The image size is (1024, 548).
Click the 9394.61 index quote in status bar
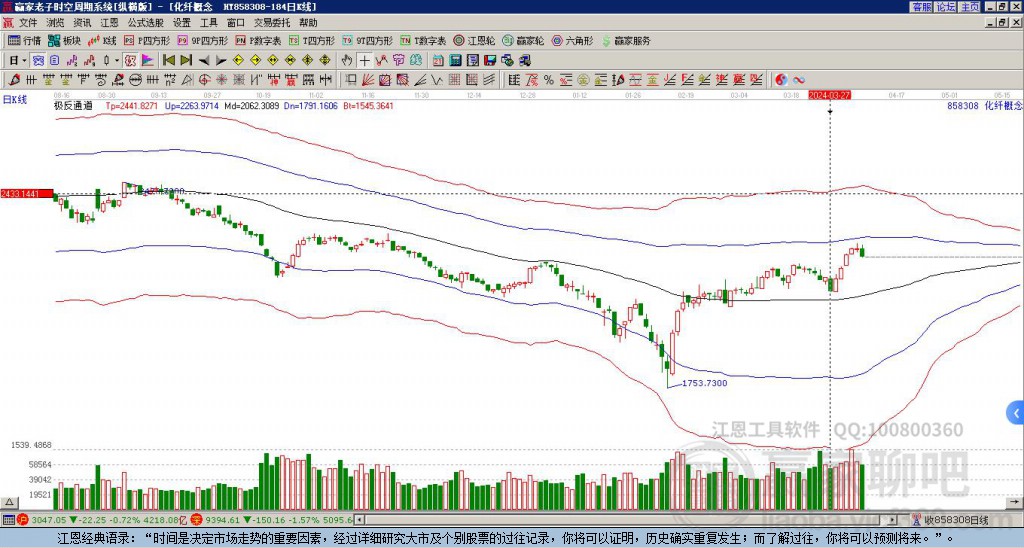click(x=223, y=521)
